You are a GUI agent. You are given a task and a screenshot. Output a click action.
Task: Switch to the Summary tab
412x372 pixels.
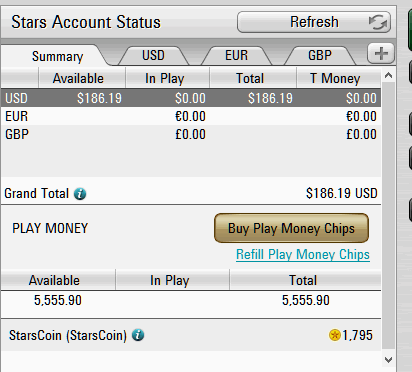tap(57, 56)
